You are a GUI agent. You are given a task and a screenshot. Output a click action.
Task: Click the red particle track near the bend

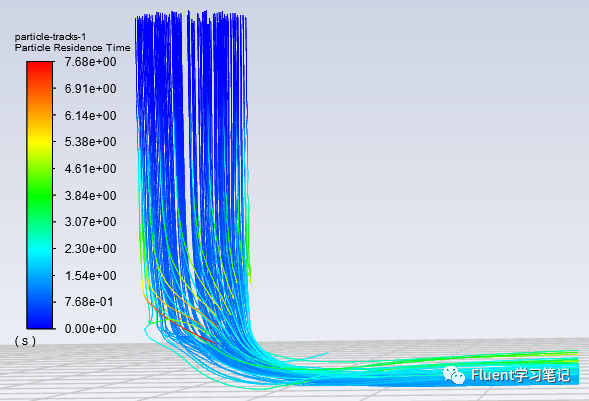click(195, 332)
